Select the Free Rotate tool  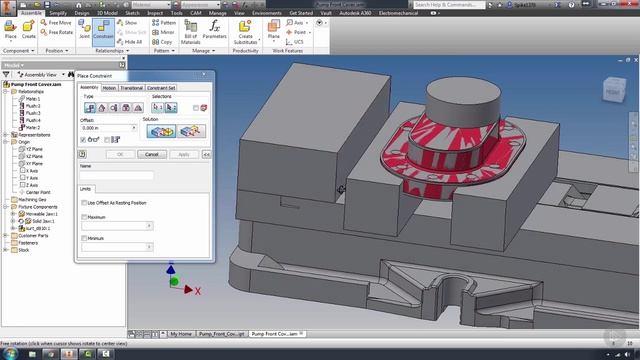pyautogui.click(x=56, y=32)
